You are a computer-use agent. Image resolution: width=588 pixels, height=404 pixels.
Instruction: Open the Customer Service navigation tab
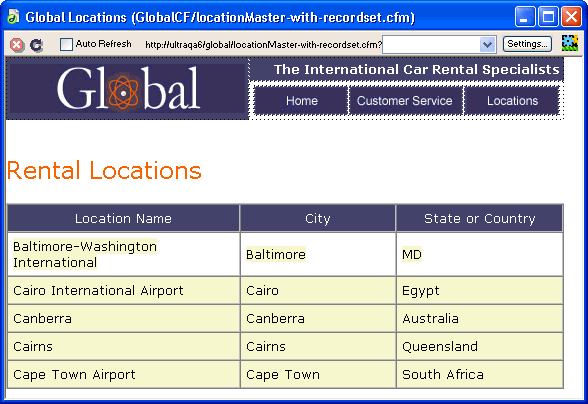[x=405, y=101]
